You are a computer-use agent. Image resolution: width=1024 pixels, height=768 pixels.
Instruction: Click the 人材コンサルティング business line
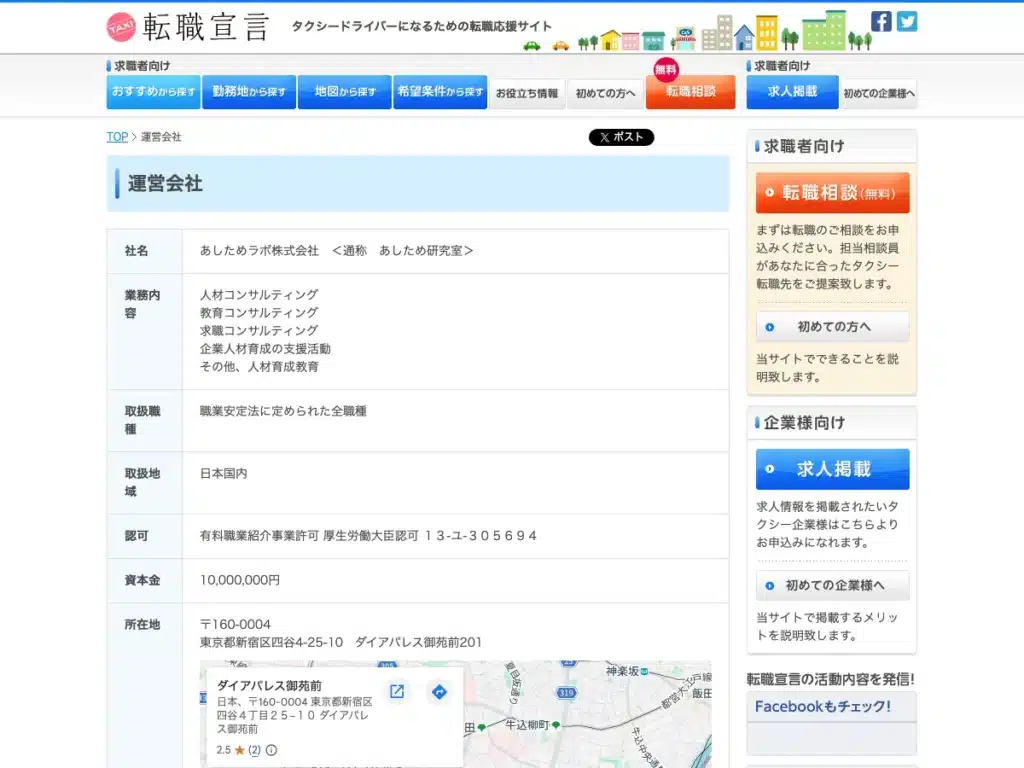click(259, 295)
